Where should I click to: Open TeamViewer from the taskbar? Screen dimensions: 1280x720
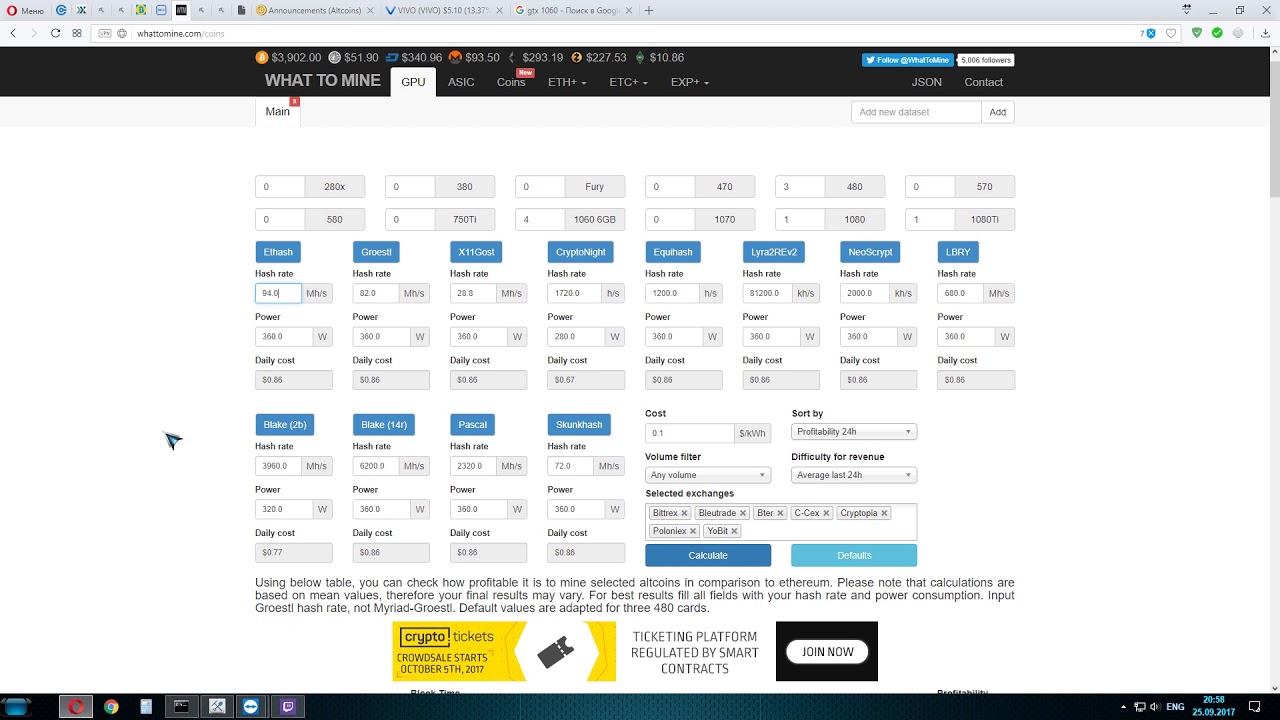point(251,706)
